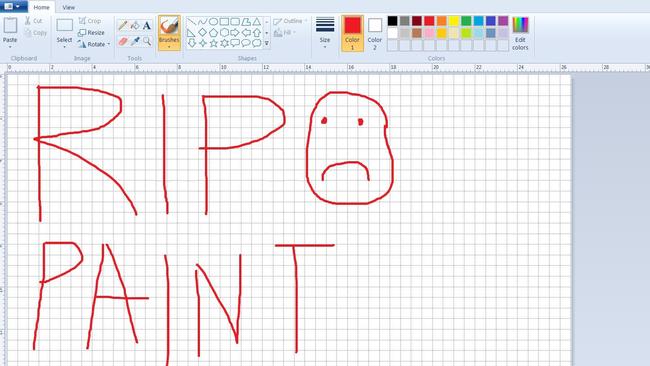Switch to the View ribbon tab
Image resolution: width=650 pixels, height=366 pixels.
69,7
